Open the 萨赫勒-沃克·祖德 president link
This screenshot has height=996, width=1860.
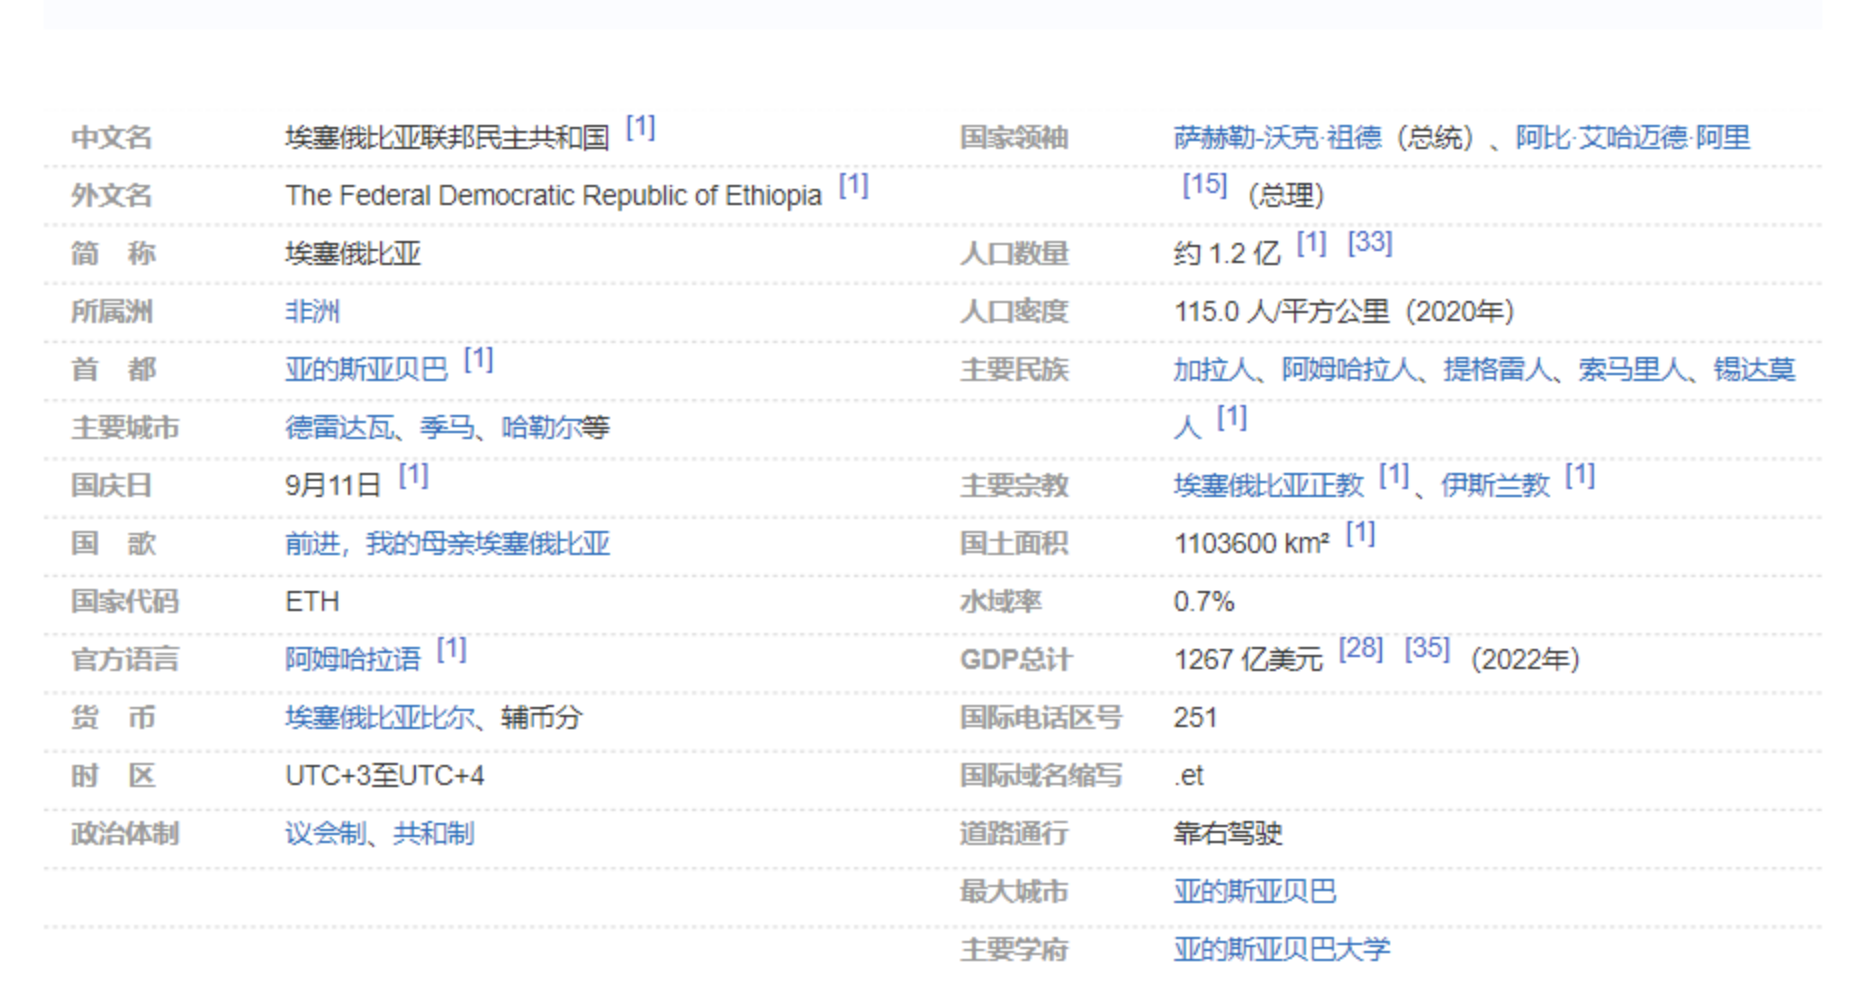click(x=1277, y=138)
